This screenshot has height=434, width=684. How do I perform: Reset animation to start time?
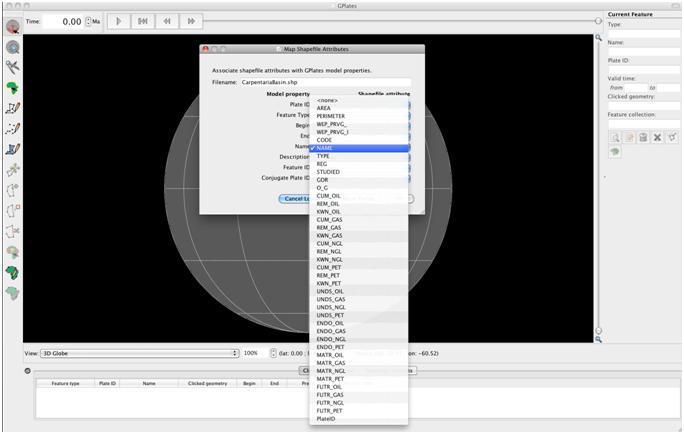click(x=143, y=21)
